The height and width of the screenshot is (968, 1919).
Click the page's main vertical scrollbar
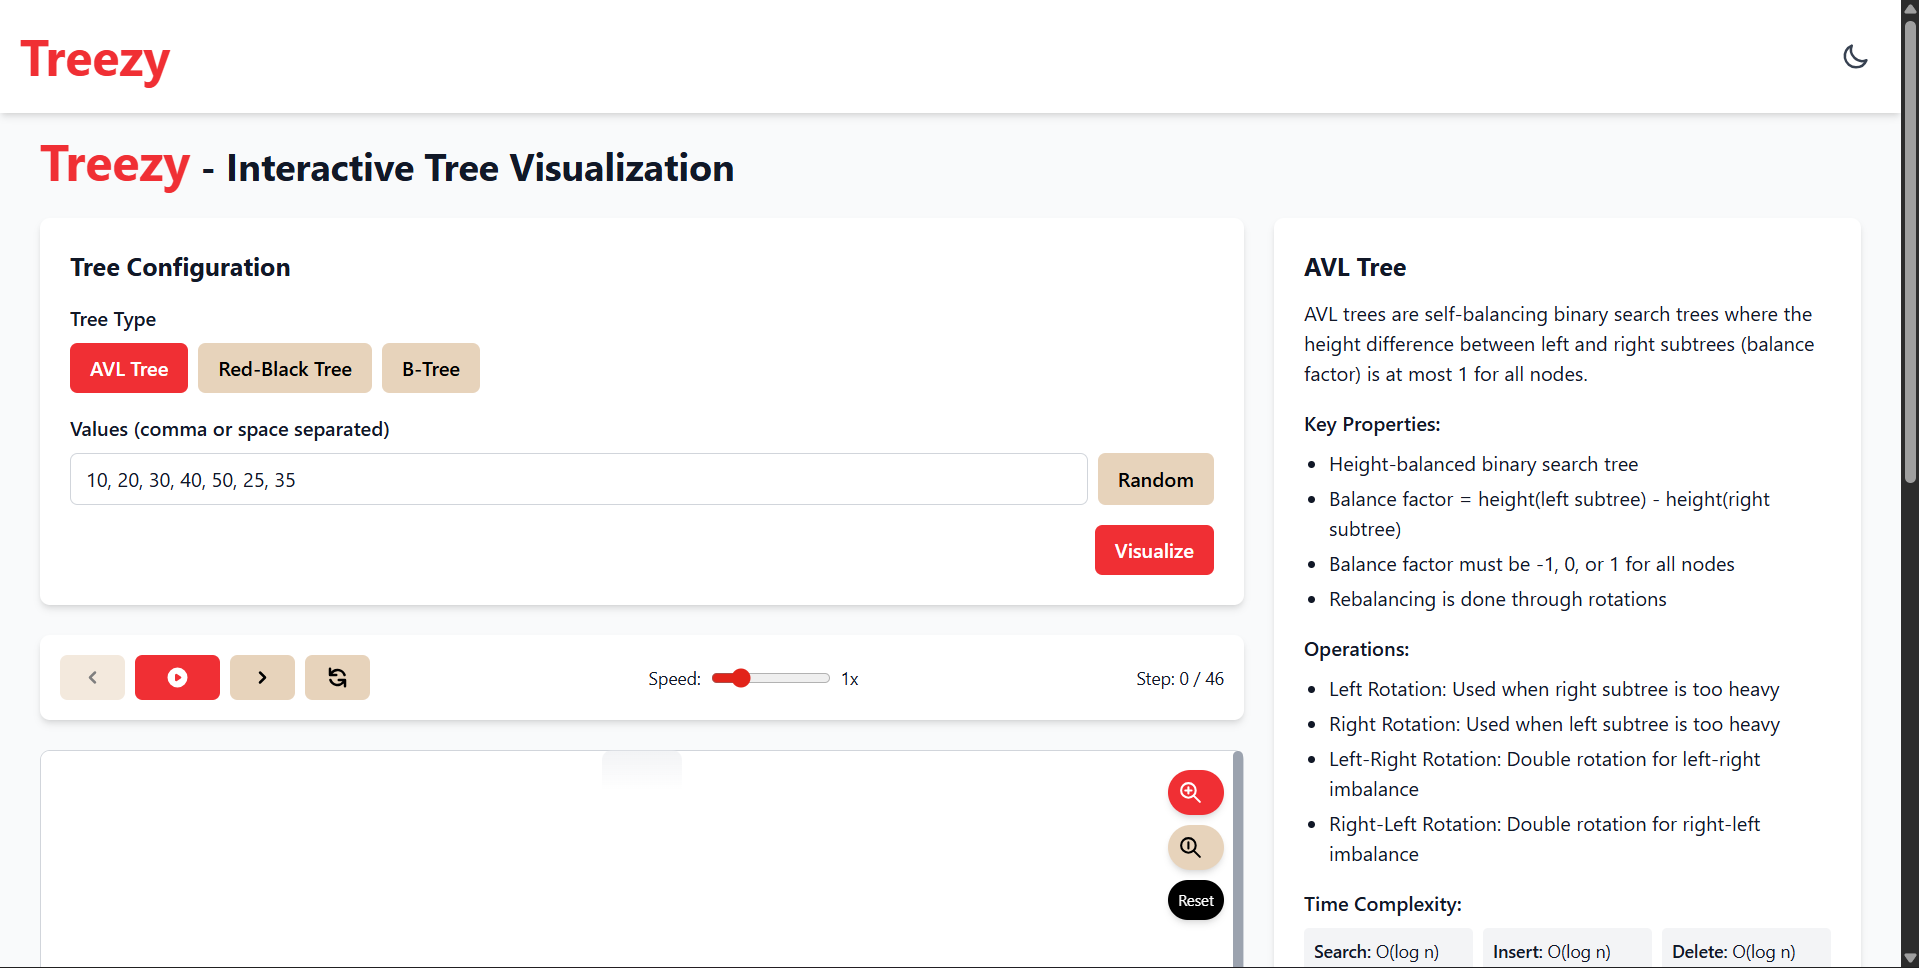[x=1910, y=250]
